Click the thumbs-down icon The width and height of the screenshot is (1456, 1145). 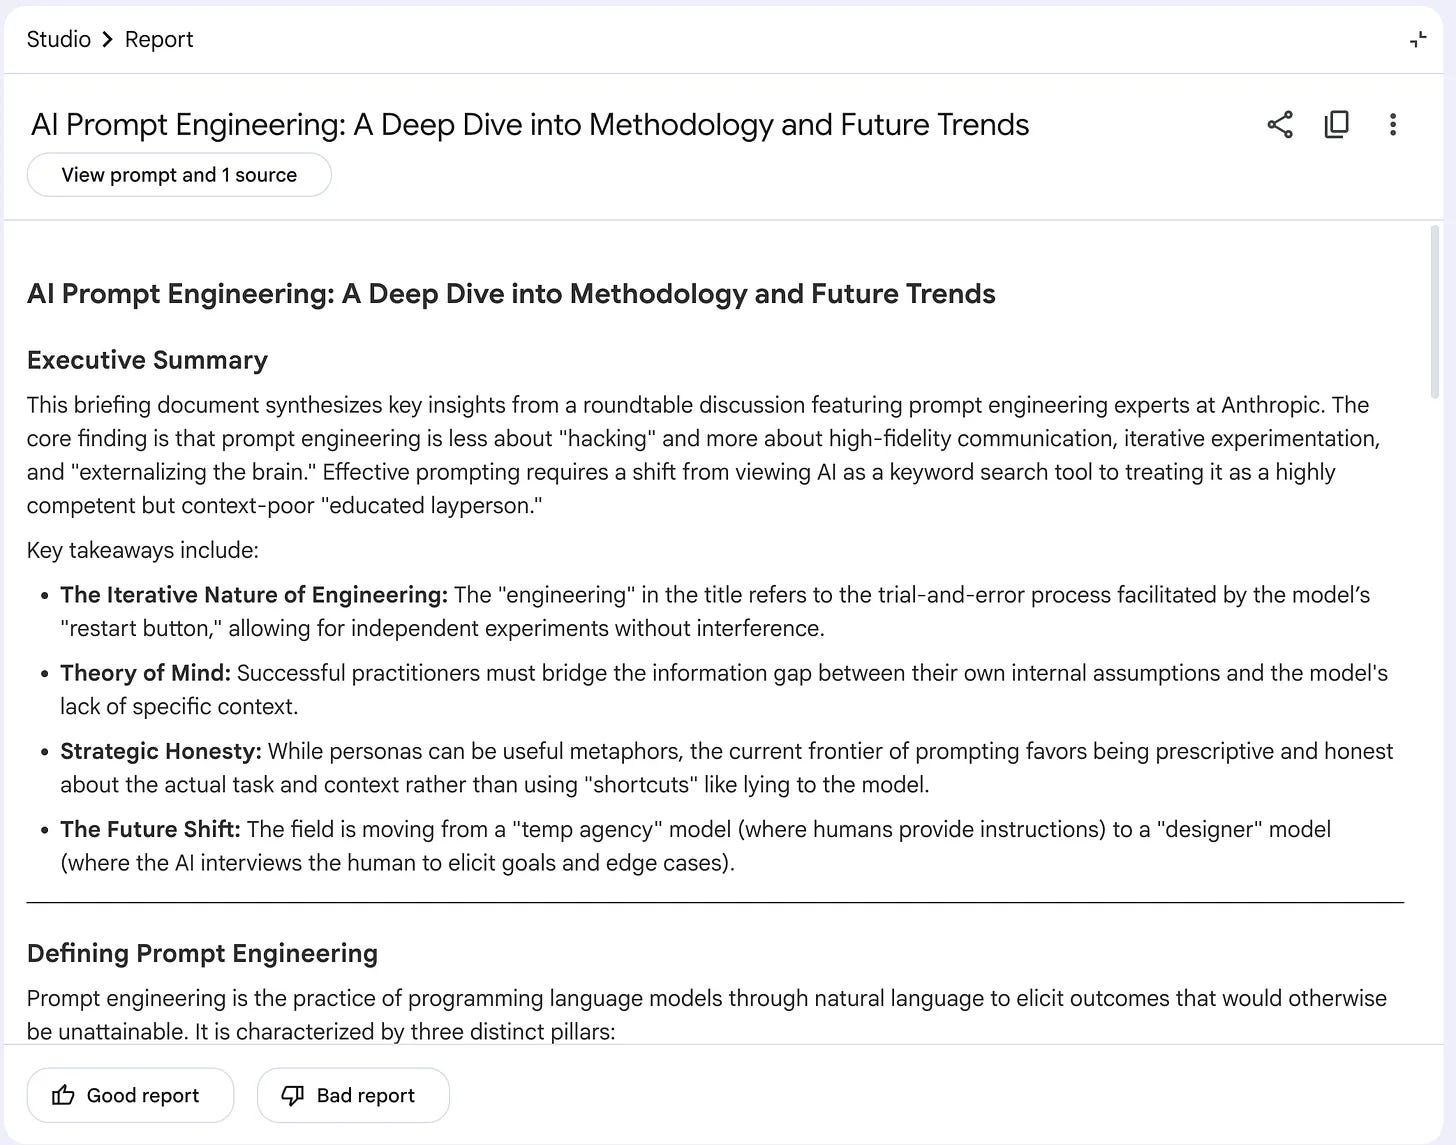pyautogui.click(x=292, y=1096)
